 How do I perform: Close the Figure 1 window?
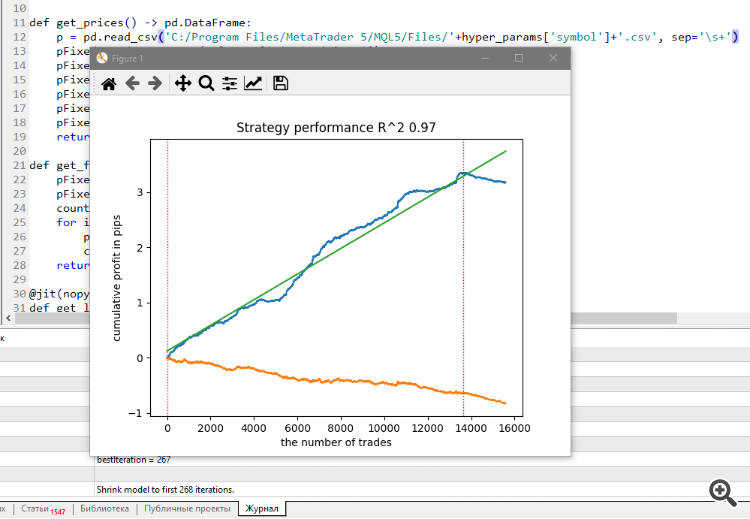click(x=553, y=58)
